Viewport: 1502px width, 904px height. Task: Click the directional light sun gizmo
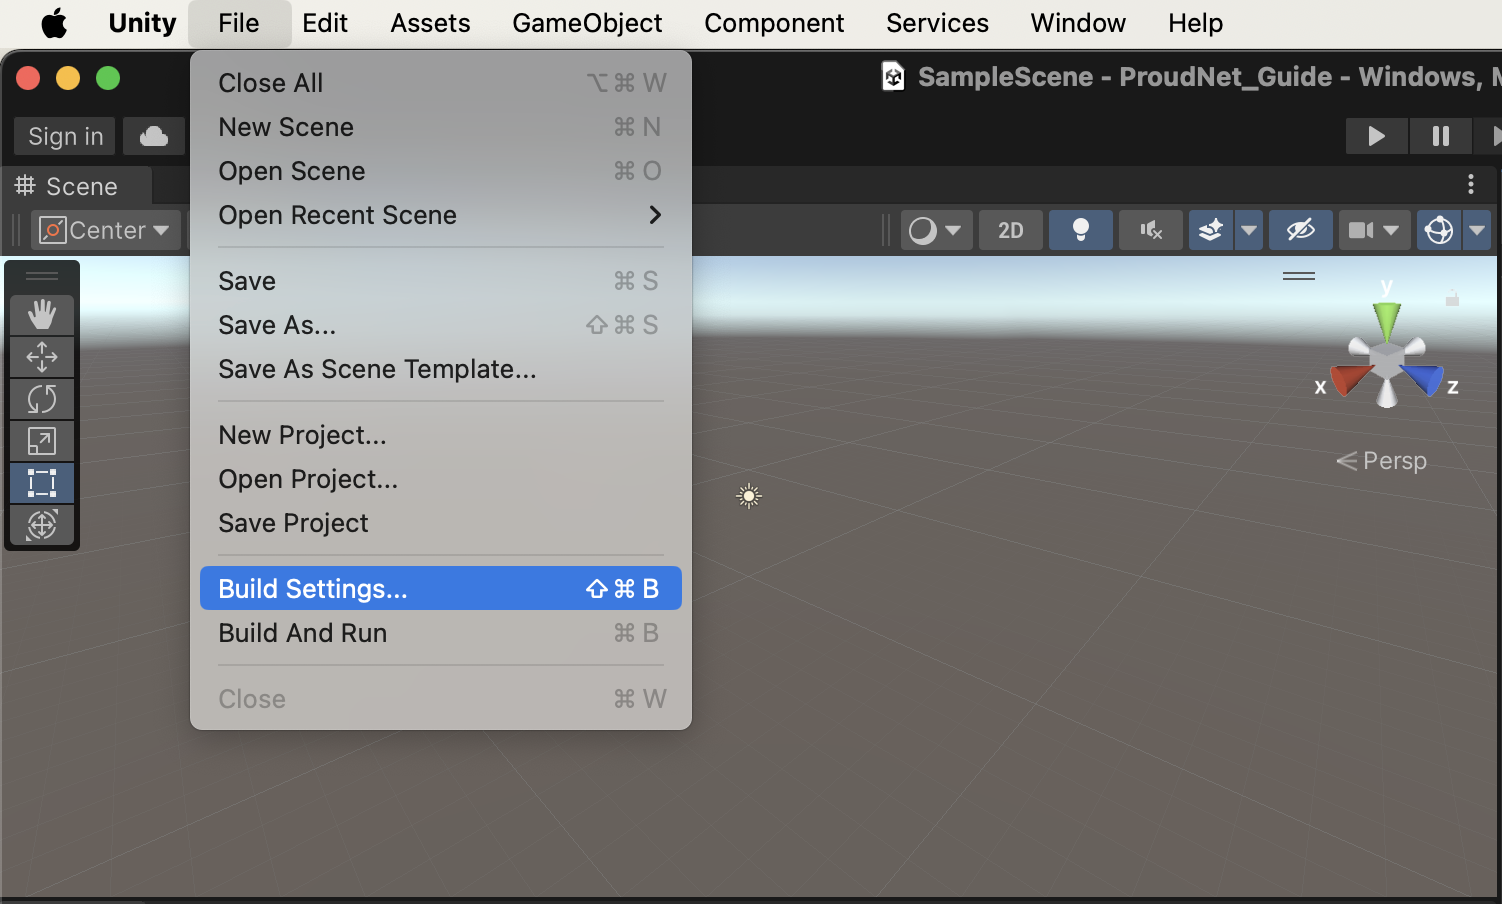click(749, 496)
